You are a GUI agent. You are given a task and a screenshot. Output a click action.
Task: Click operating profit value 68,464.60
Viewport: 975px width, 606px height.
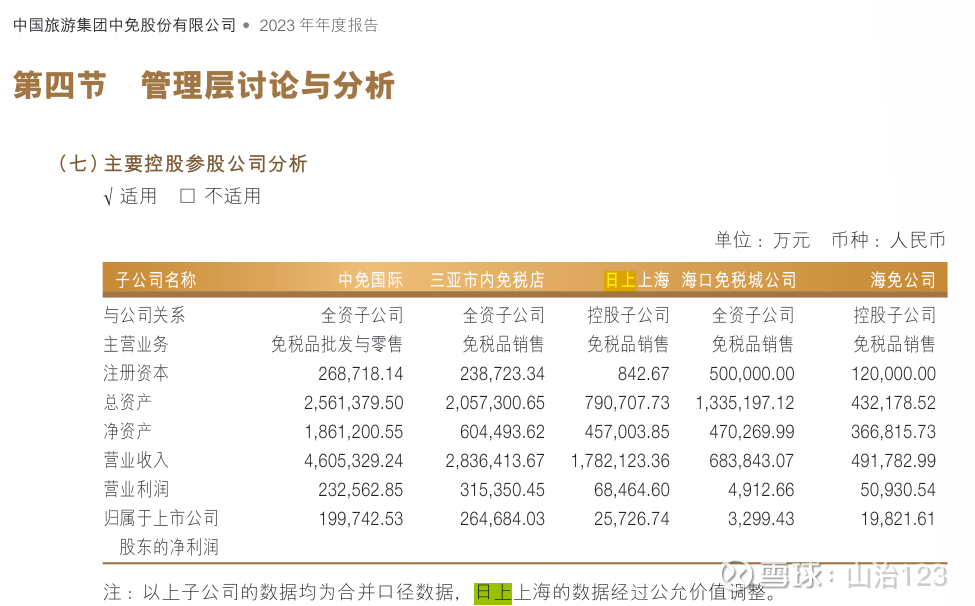point(632,490)
